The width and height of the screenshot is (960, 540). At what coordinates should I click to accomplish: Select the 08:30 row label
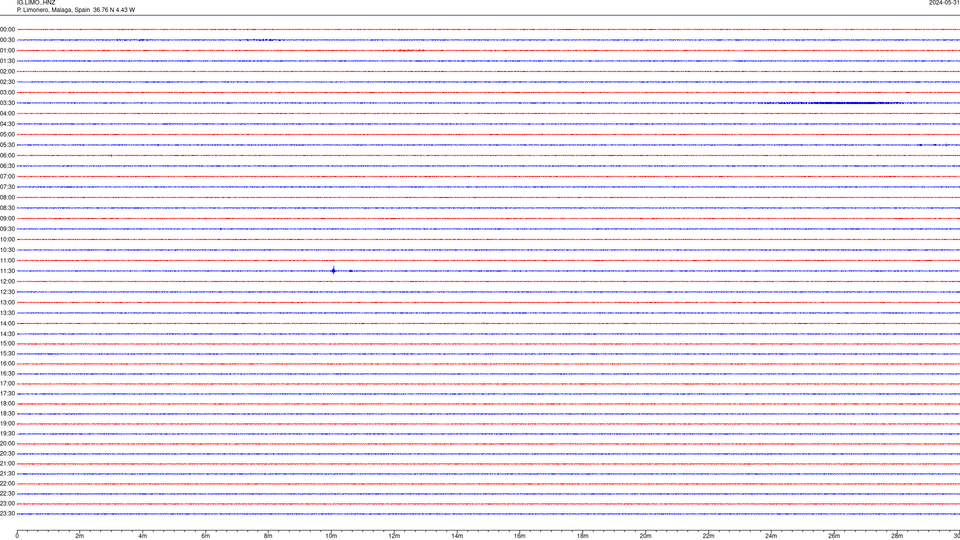[x=7, y=208]
